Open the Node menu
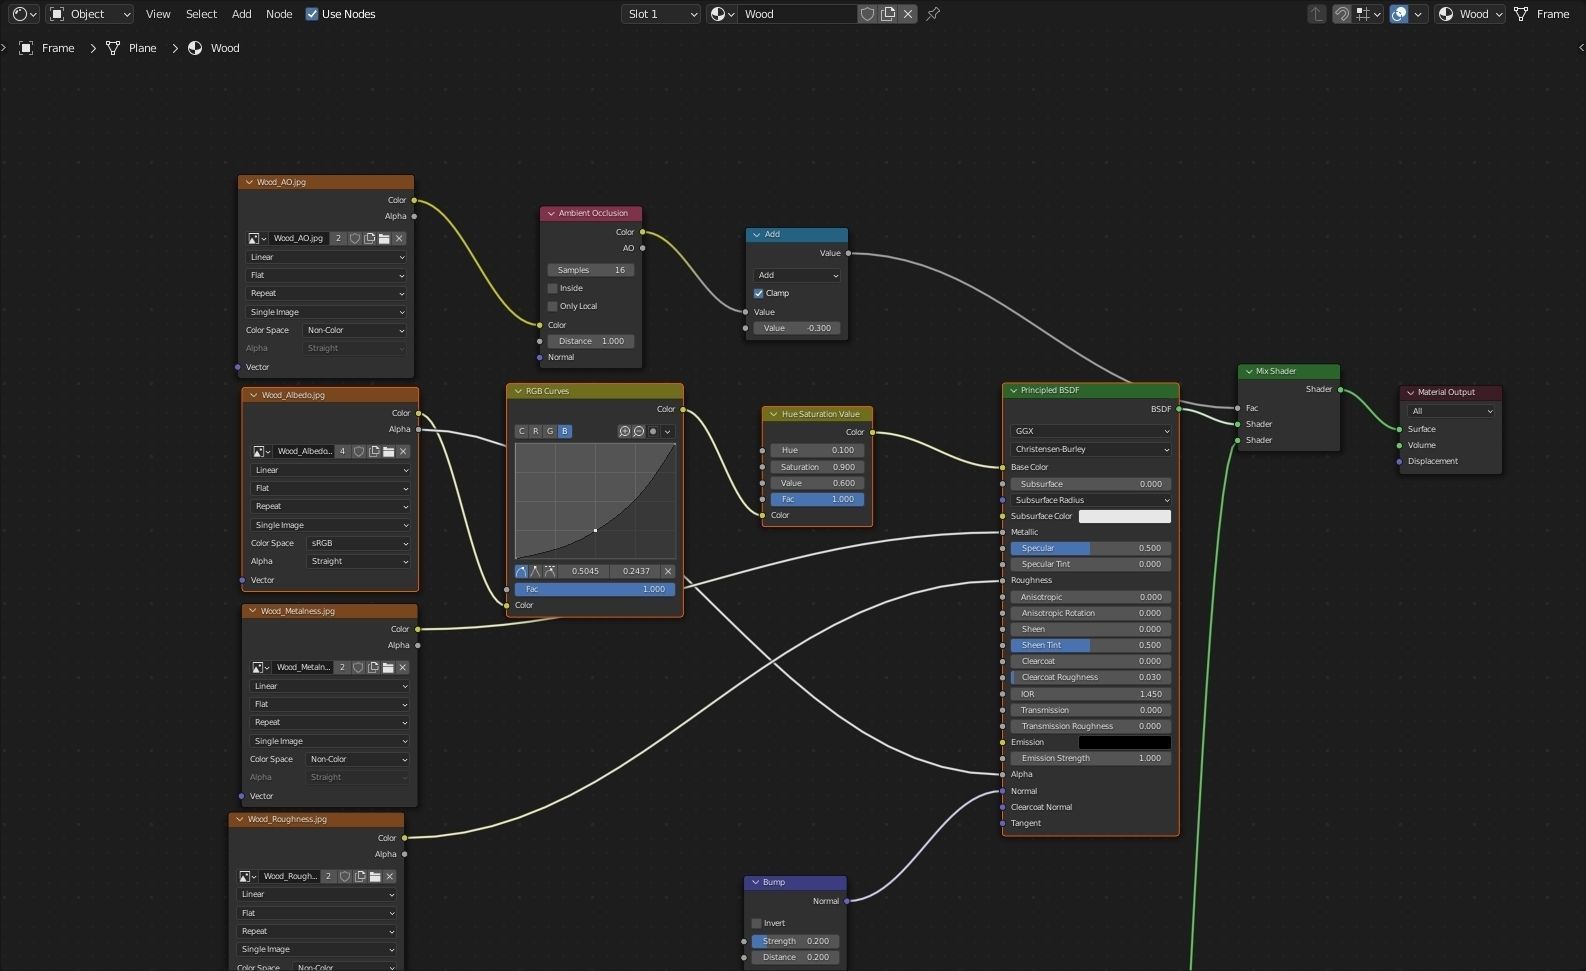Viewport: 1586px width, 971px height. [x=279, y=14]
